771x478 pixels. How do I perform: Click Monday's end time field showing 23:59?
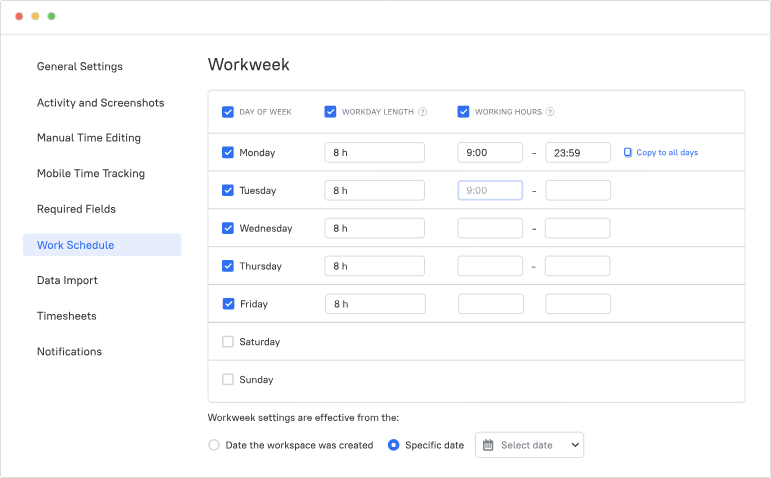tap(577, 153)
